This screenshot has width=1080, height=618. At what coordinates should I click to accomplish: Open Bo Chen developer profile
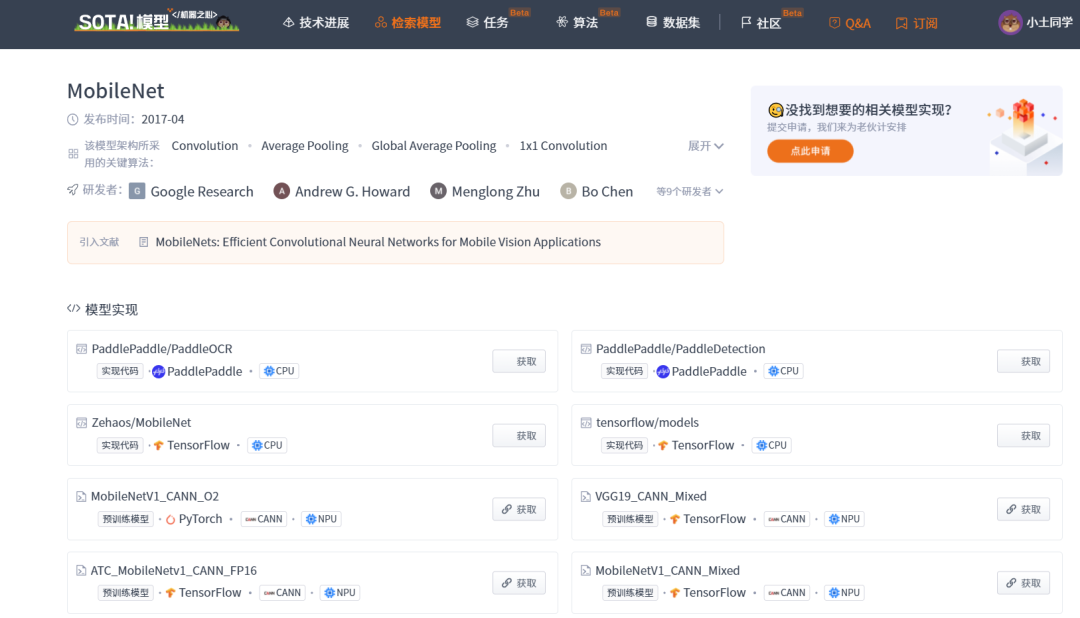[607, 192]
